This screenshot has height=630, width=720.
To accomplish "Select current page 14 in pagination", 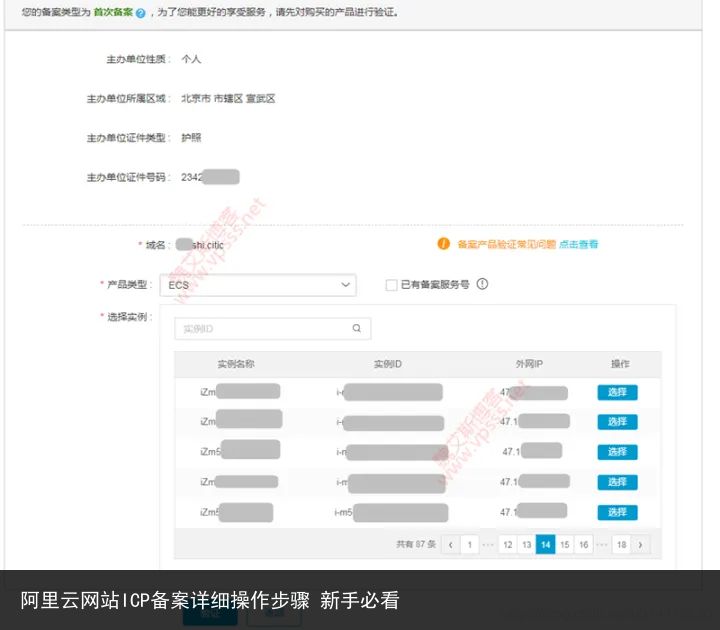I will (546, 545).
